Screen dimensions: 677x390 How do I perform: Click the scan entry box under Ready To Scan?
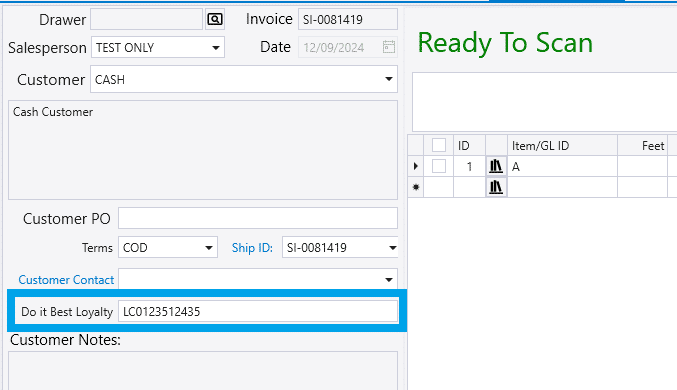tap(544, 102)
